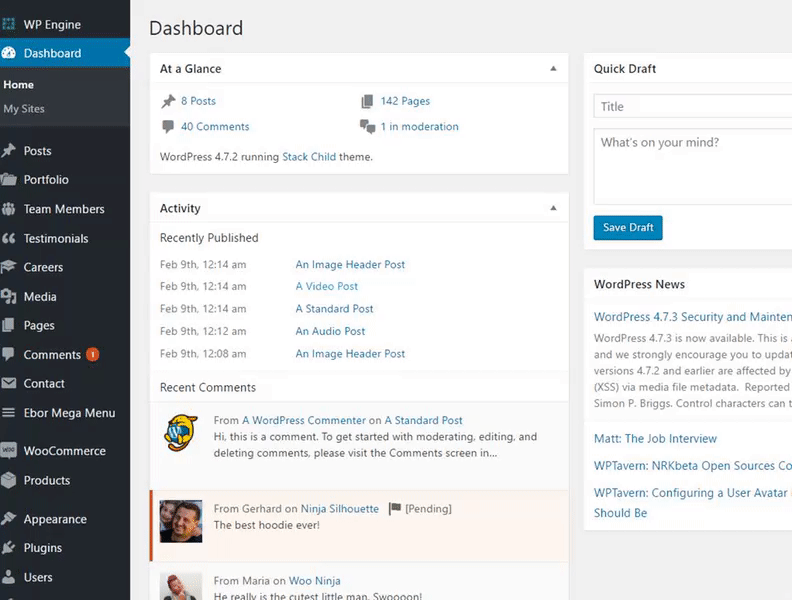Open the 40 Comments link
792x600 pixels.
point(215,126)
